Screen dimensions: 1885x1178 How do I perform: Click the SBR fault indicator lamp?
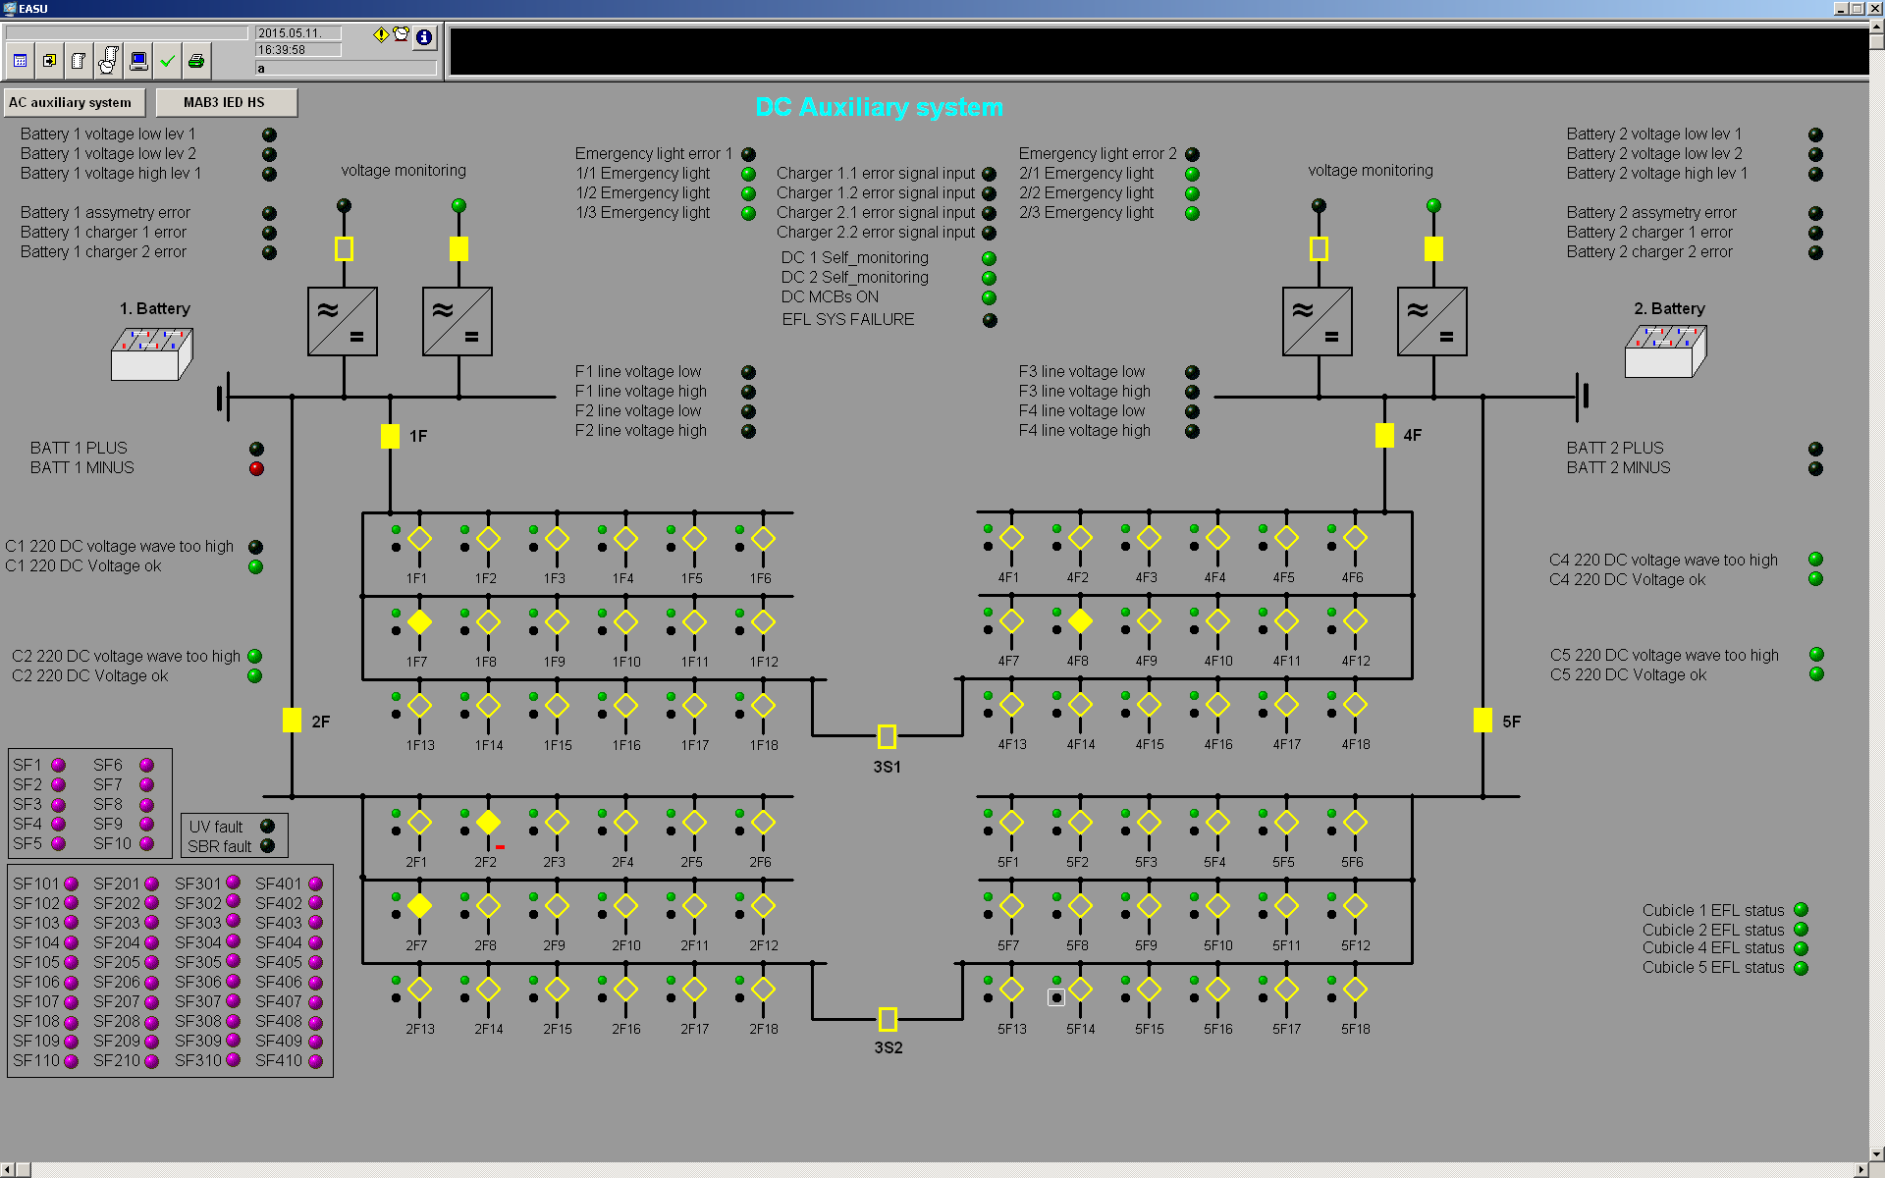(267, 846)
